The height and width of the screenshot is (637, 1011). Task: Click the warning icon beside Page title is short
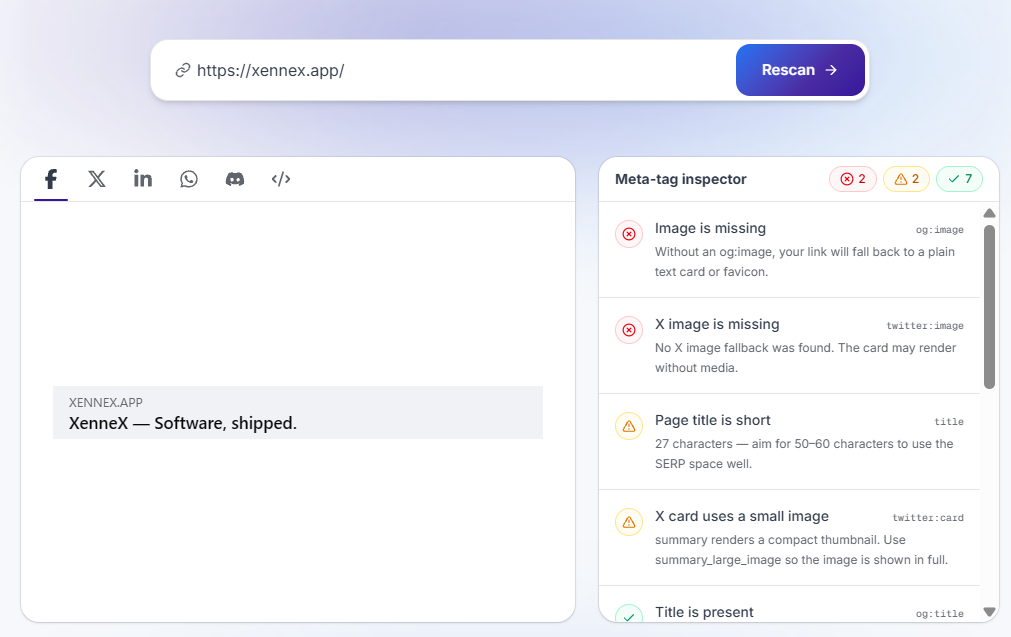pyautogui.click(x=629, y=426)
